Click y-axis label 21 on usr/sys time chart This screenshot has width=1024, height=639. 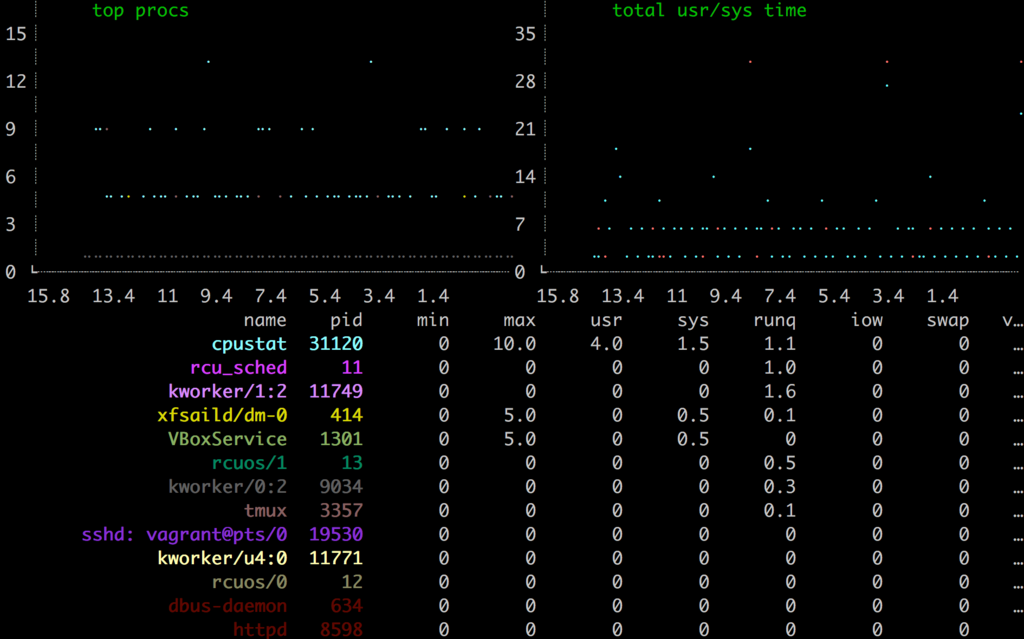point(525,129)
